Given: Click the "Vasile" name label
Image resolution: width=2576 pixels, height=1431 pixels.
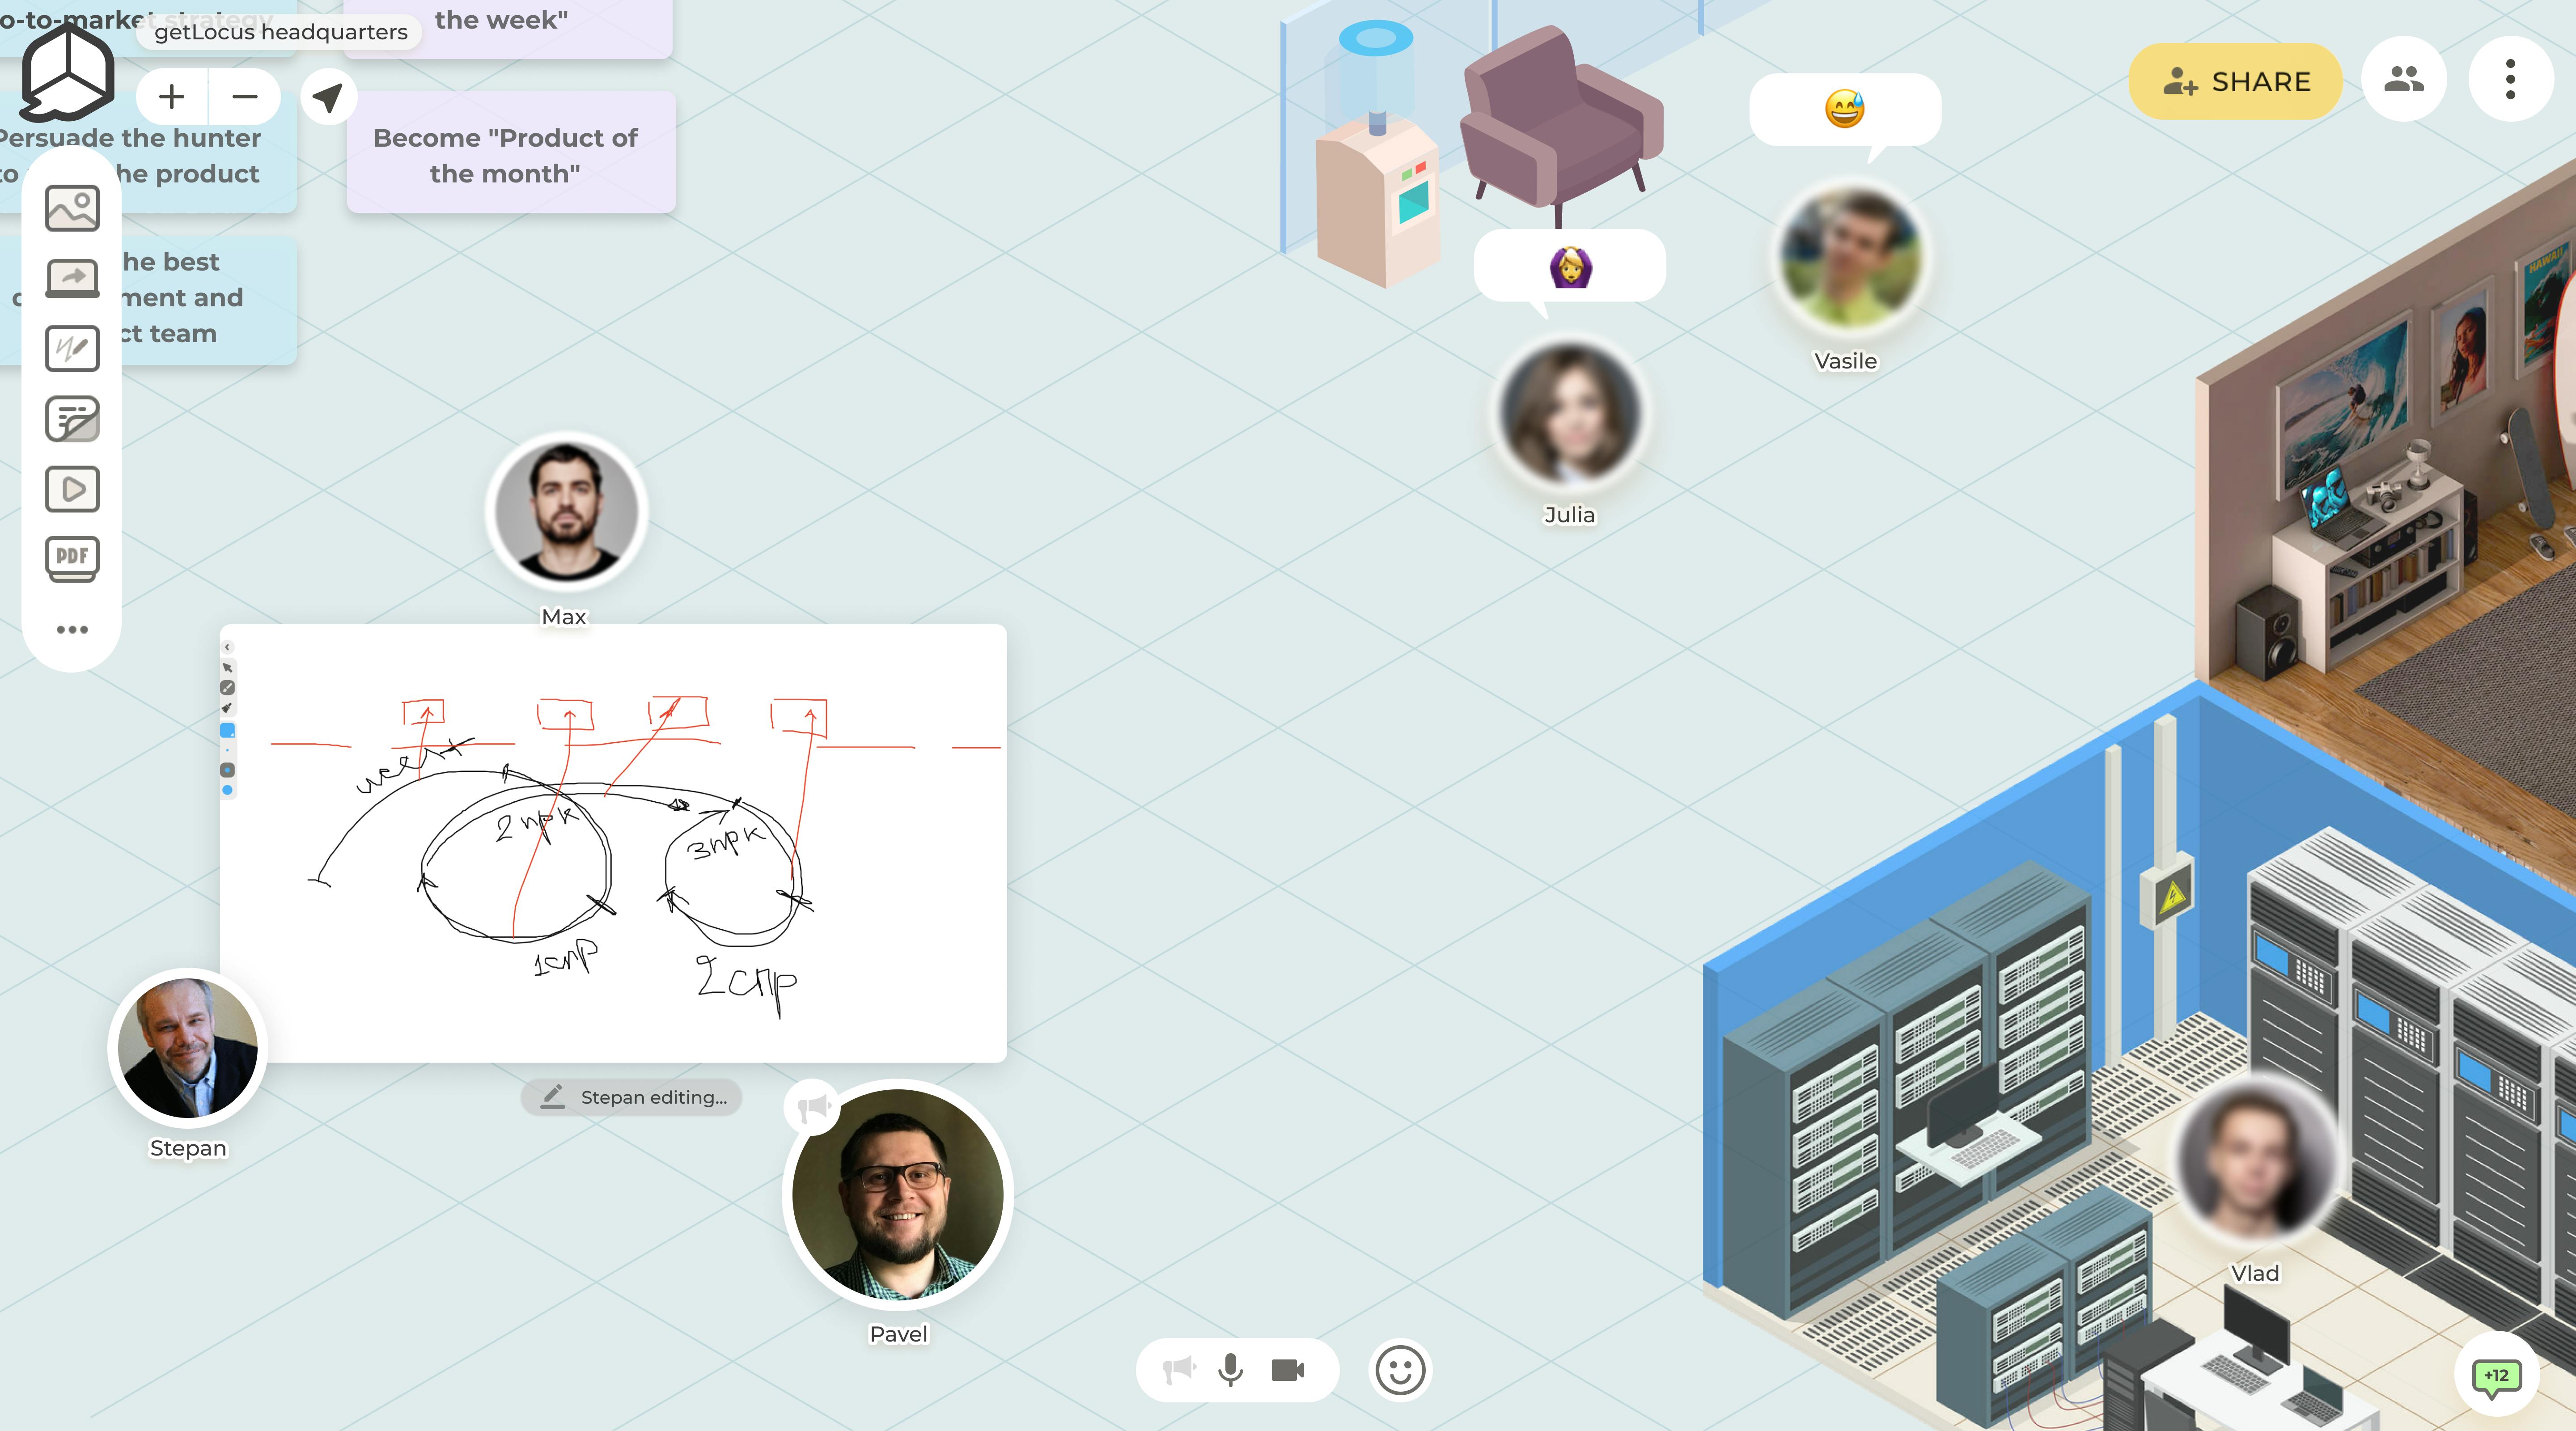Looking at the screenshot, I should [x=1846, y=361].
